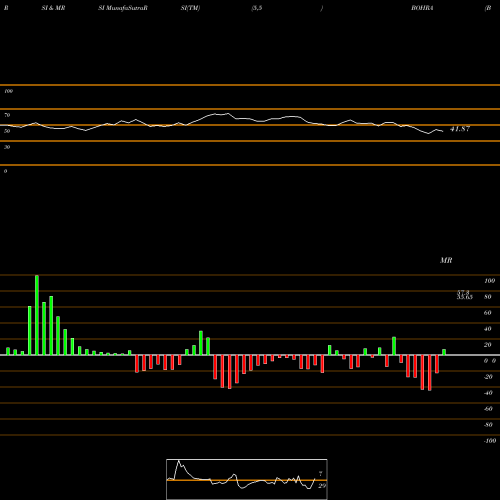Select the 30 level label on RSI axis

coord(7,147)
